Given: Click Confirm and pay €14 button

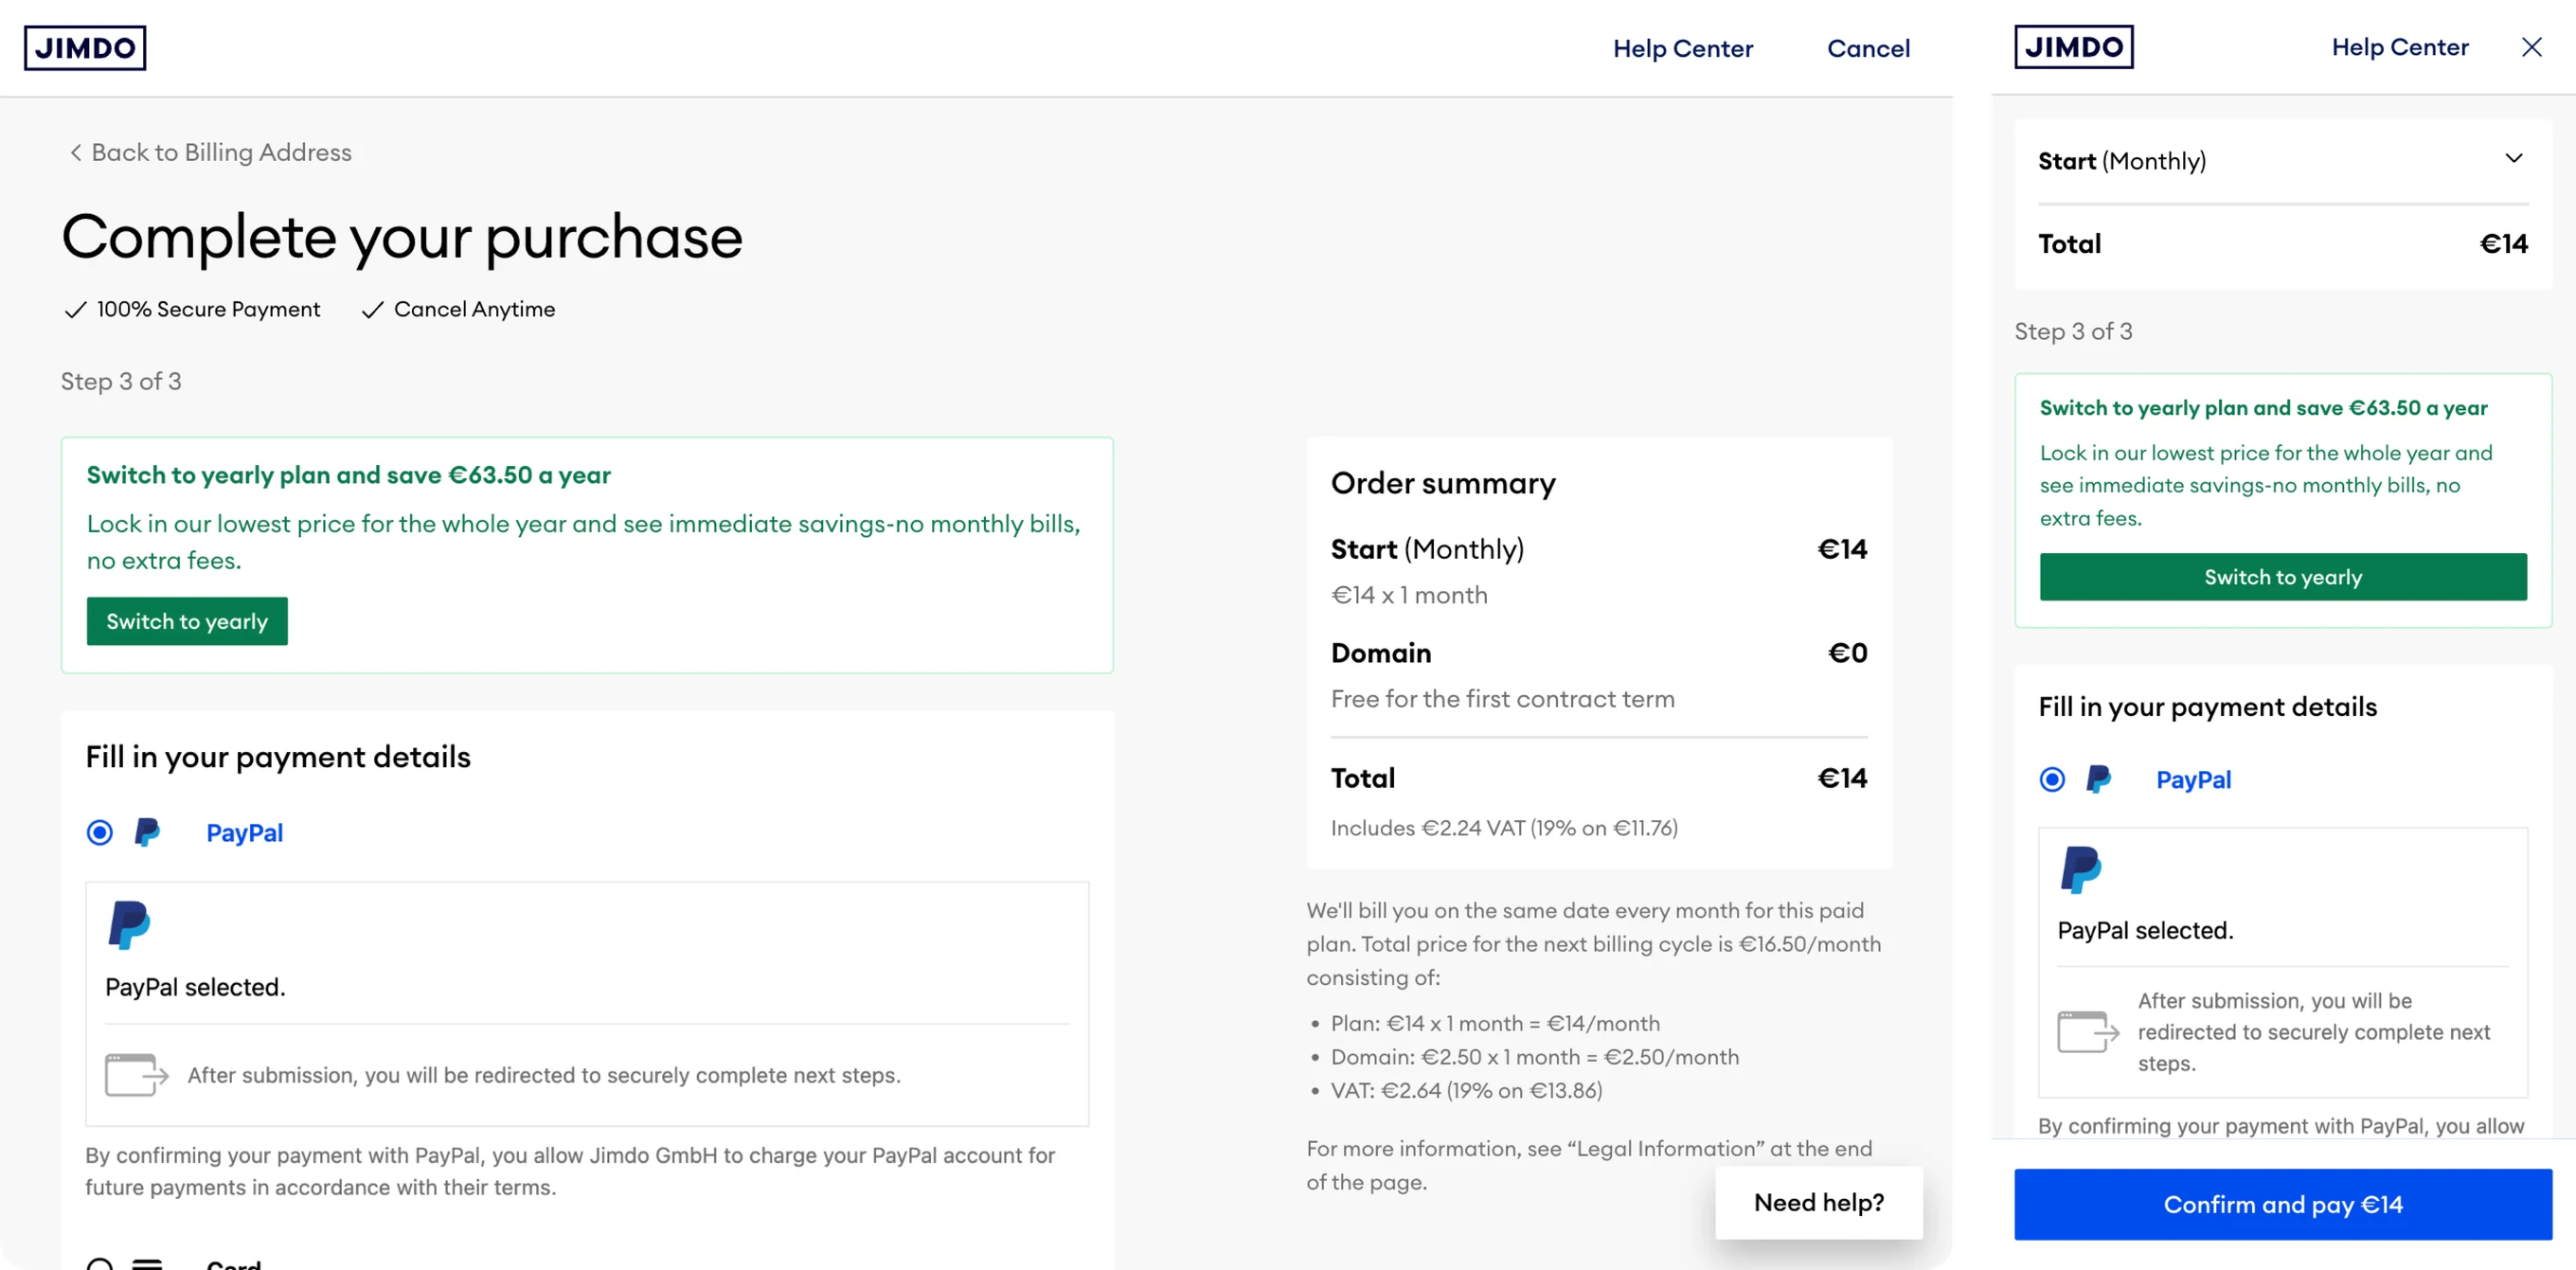Looking at the screenshot, I should 2283,1204.
